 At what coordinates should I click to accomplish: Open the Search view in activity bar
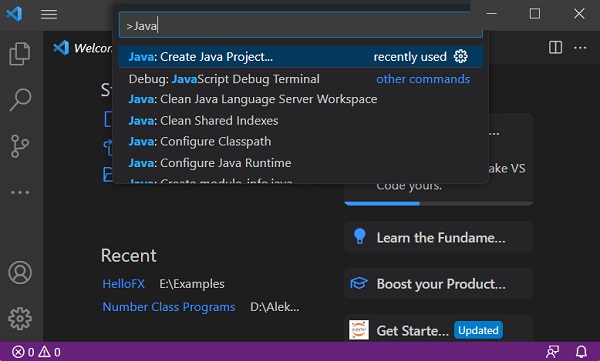pos(20,100)
